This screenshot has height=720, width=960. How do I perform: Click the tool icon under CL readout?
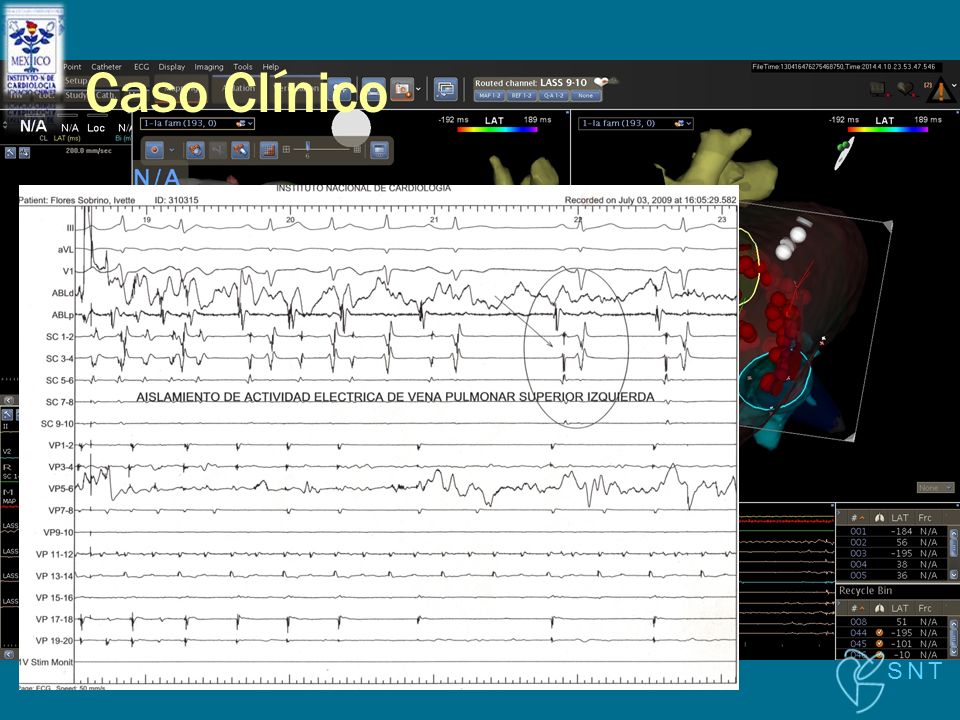tap(10, 153)
